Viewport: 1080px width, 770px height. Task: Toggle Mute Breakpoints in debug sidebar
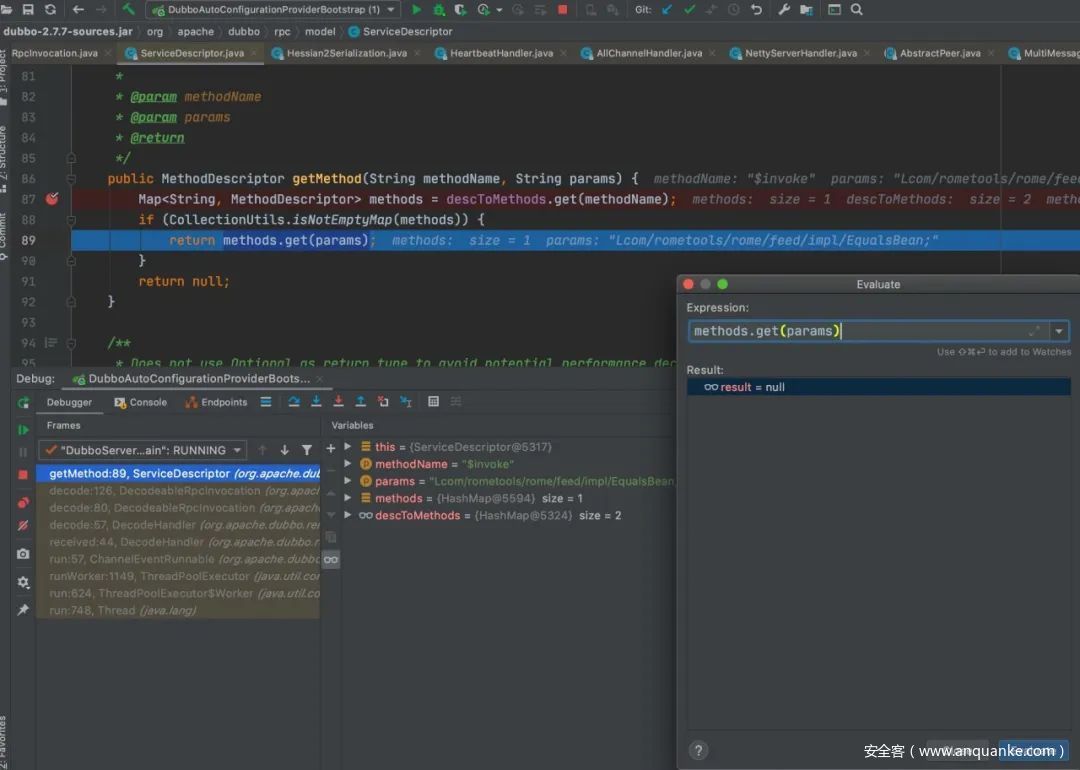point(23,526)
